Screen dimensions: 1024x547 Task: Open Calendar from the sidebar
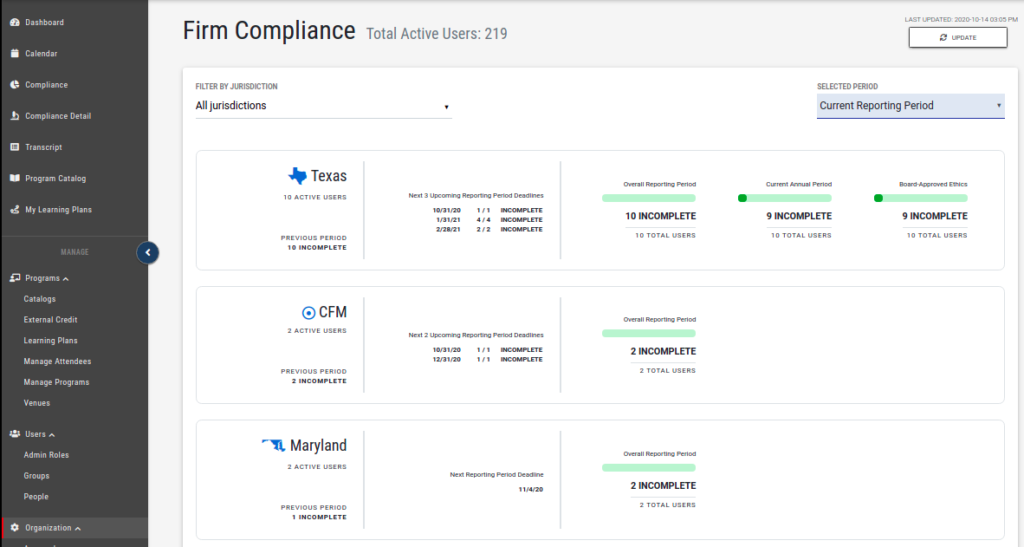pyautogui.click(x=41, y=54)
